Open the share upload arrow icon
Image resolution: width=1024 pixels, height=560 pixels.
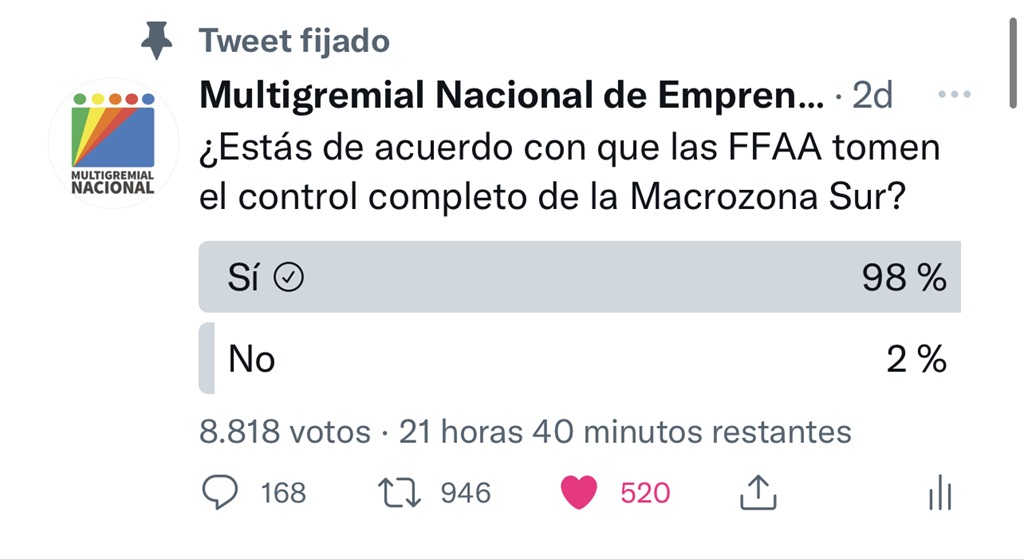(758, 492)
